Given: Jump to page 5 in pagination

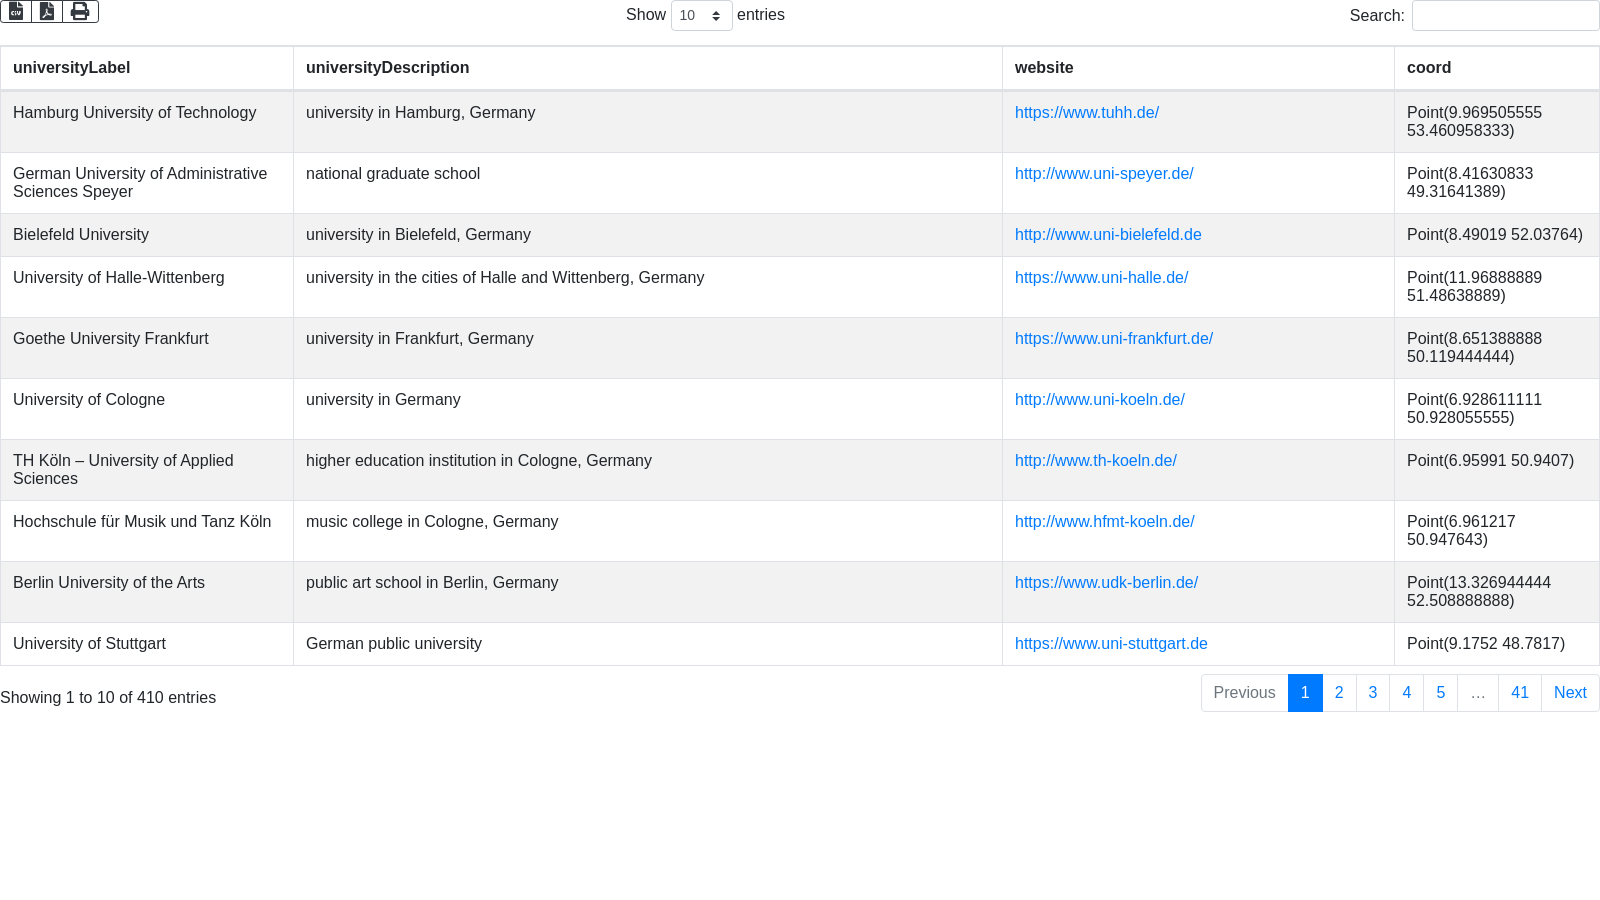Looking at the screenshot, I should pos(1440,693).
